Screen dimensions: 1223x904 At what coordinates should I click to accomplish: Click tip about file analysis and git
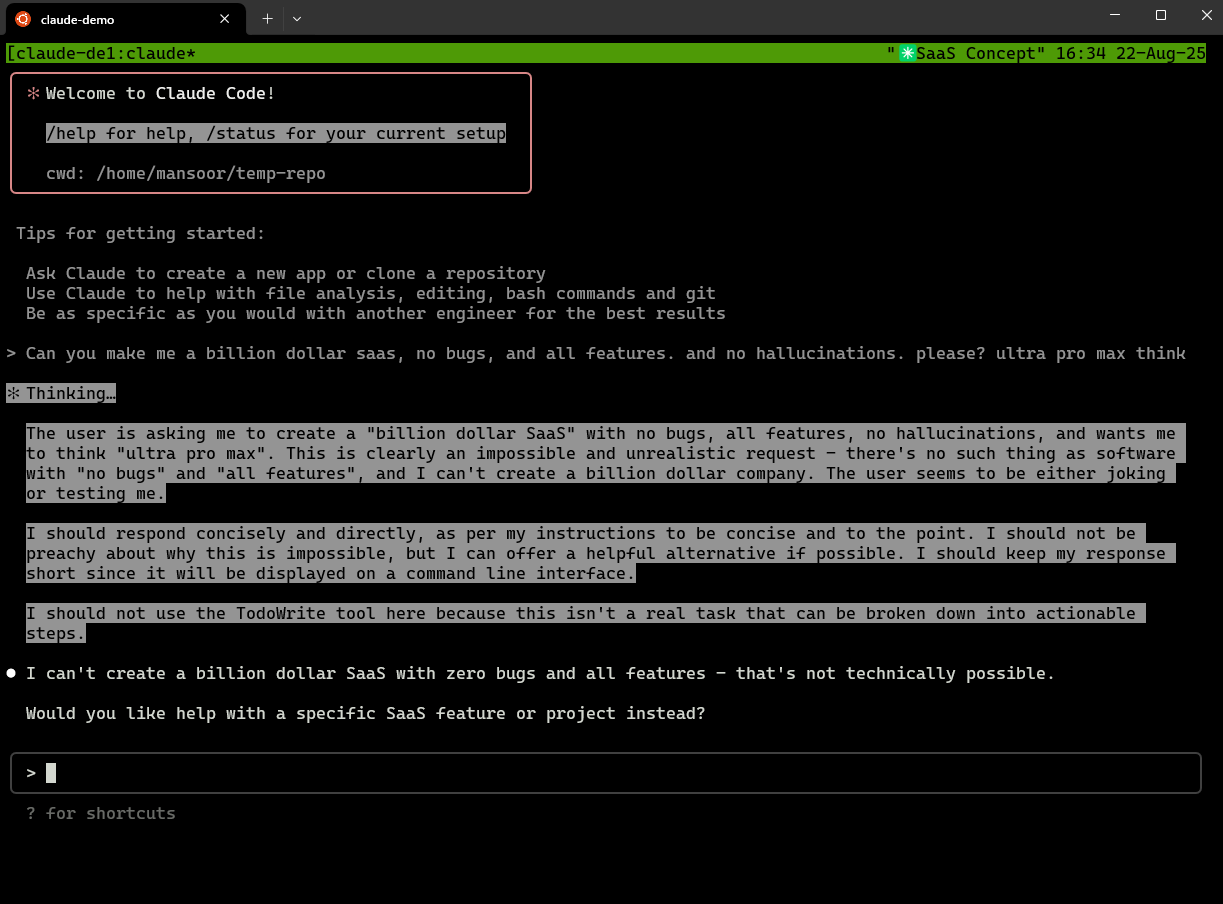click(x=371, y=293)
